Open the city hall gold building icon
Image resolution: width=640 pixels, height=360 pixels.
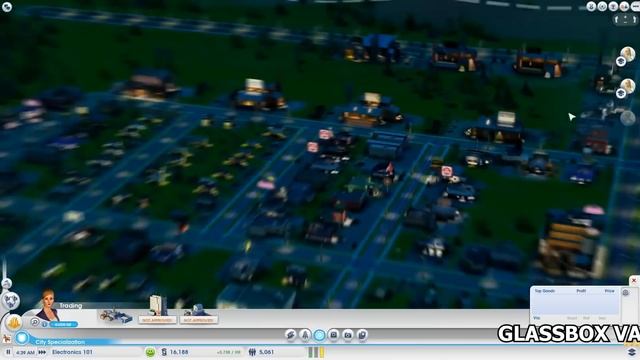coord(14,323)
